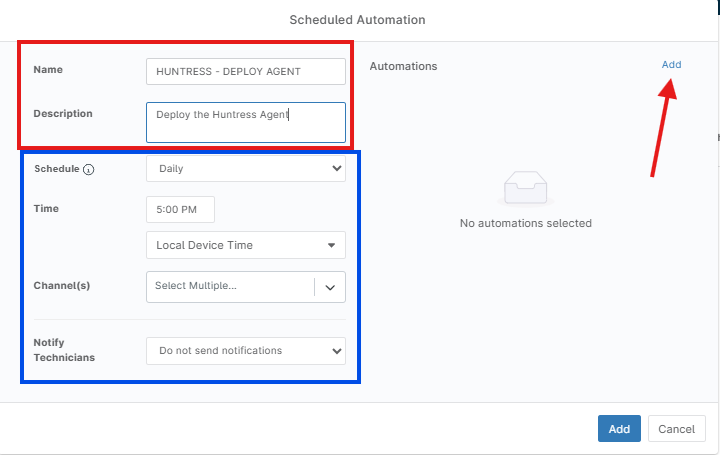Click the Description label
The image size is (720, 455).
[x=63, y=113]
